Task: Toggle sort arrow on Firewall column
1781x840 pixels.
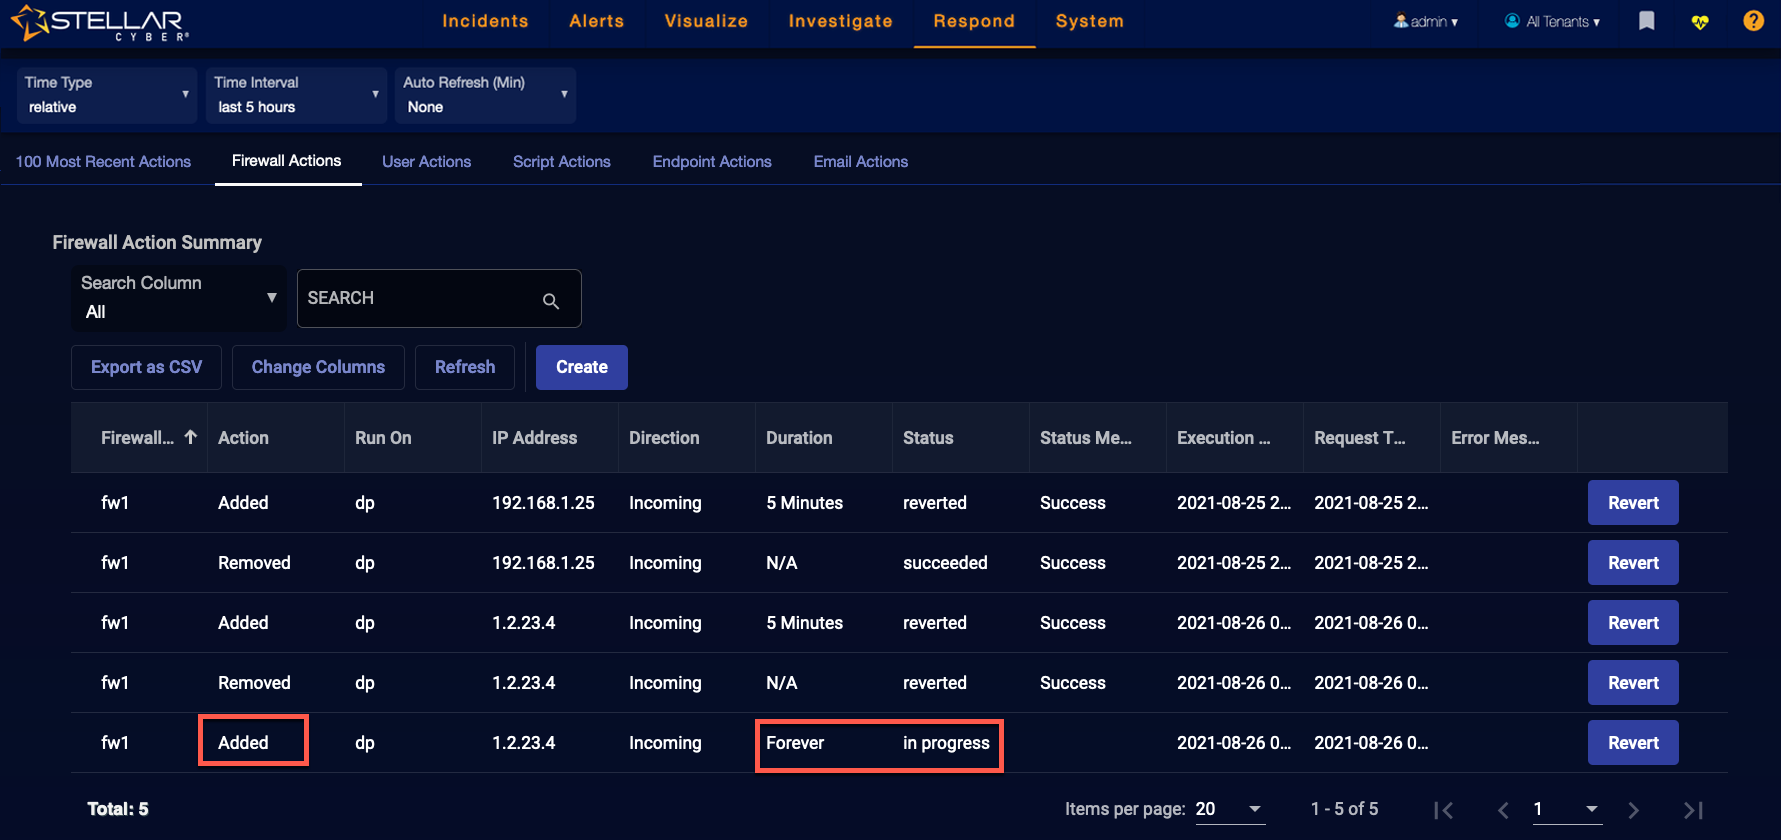Action: [190, 437]
